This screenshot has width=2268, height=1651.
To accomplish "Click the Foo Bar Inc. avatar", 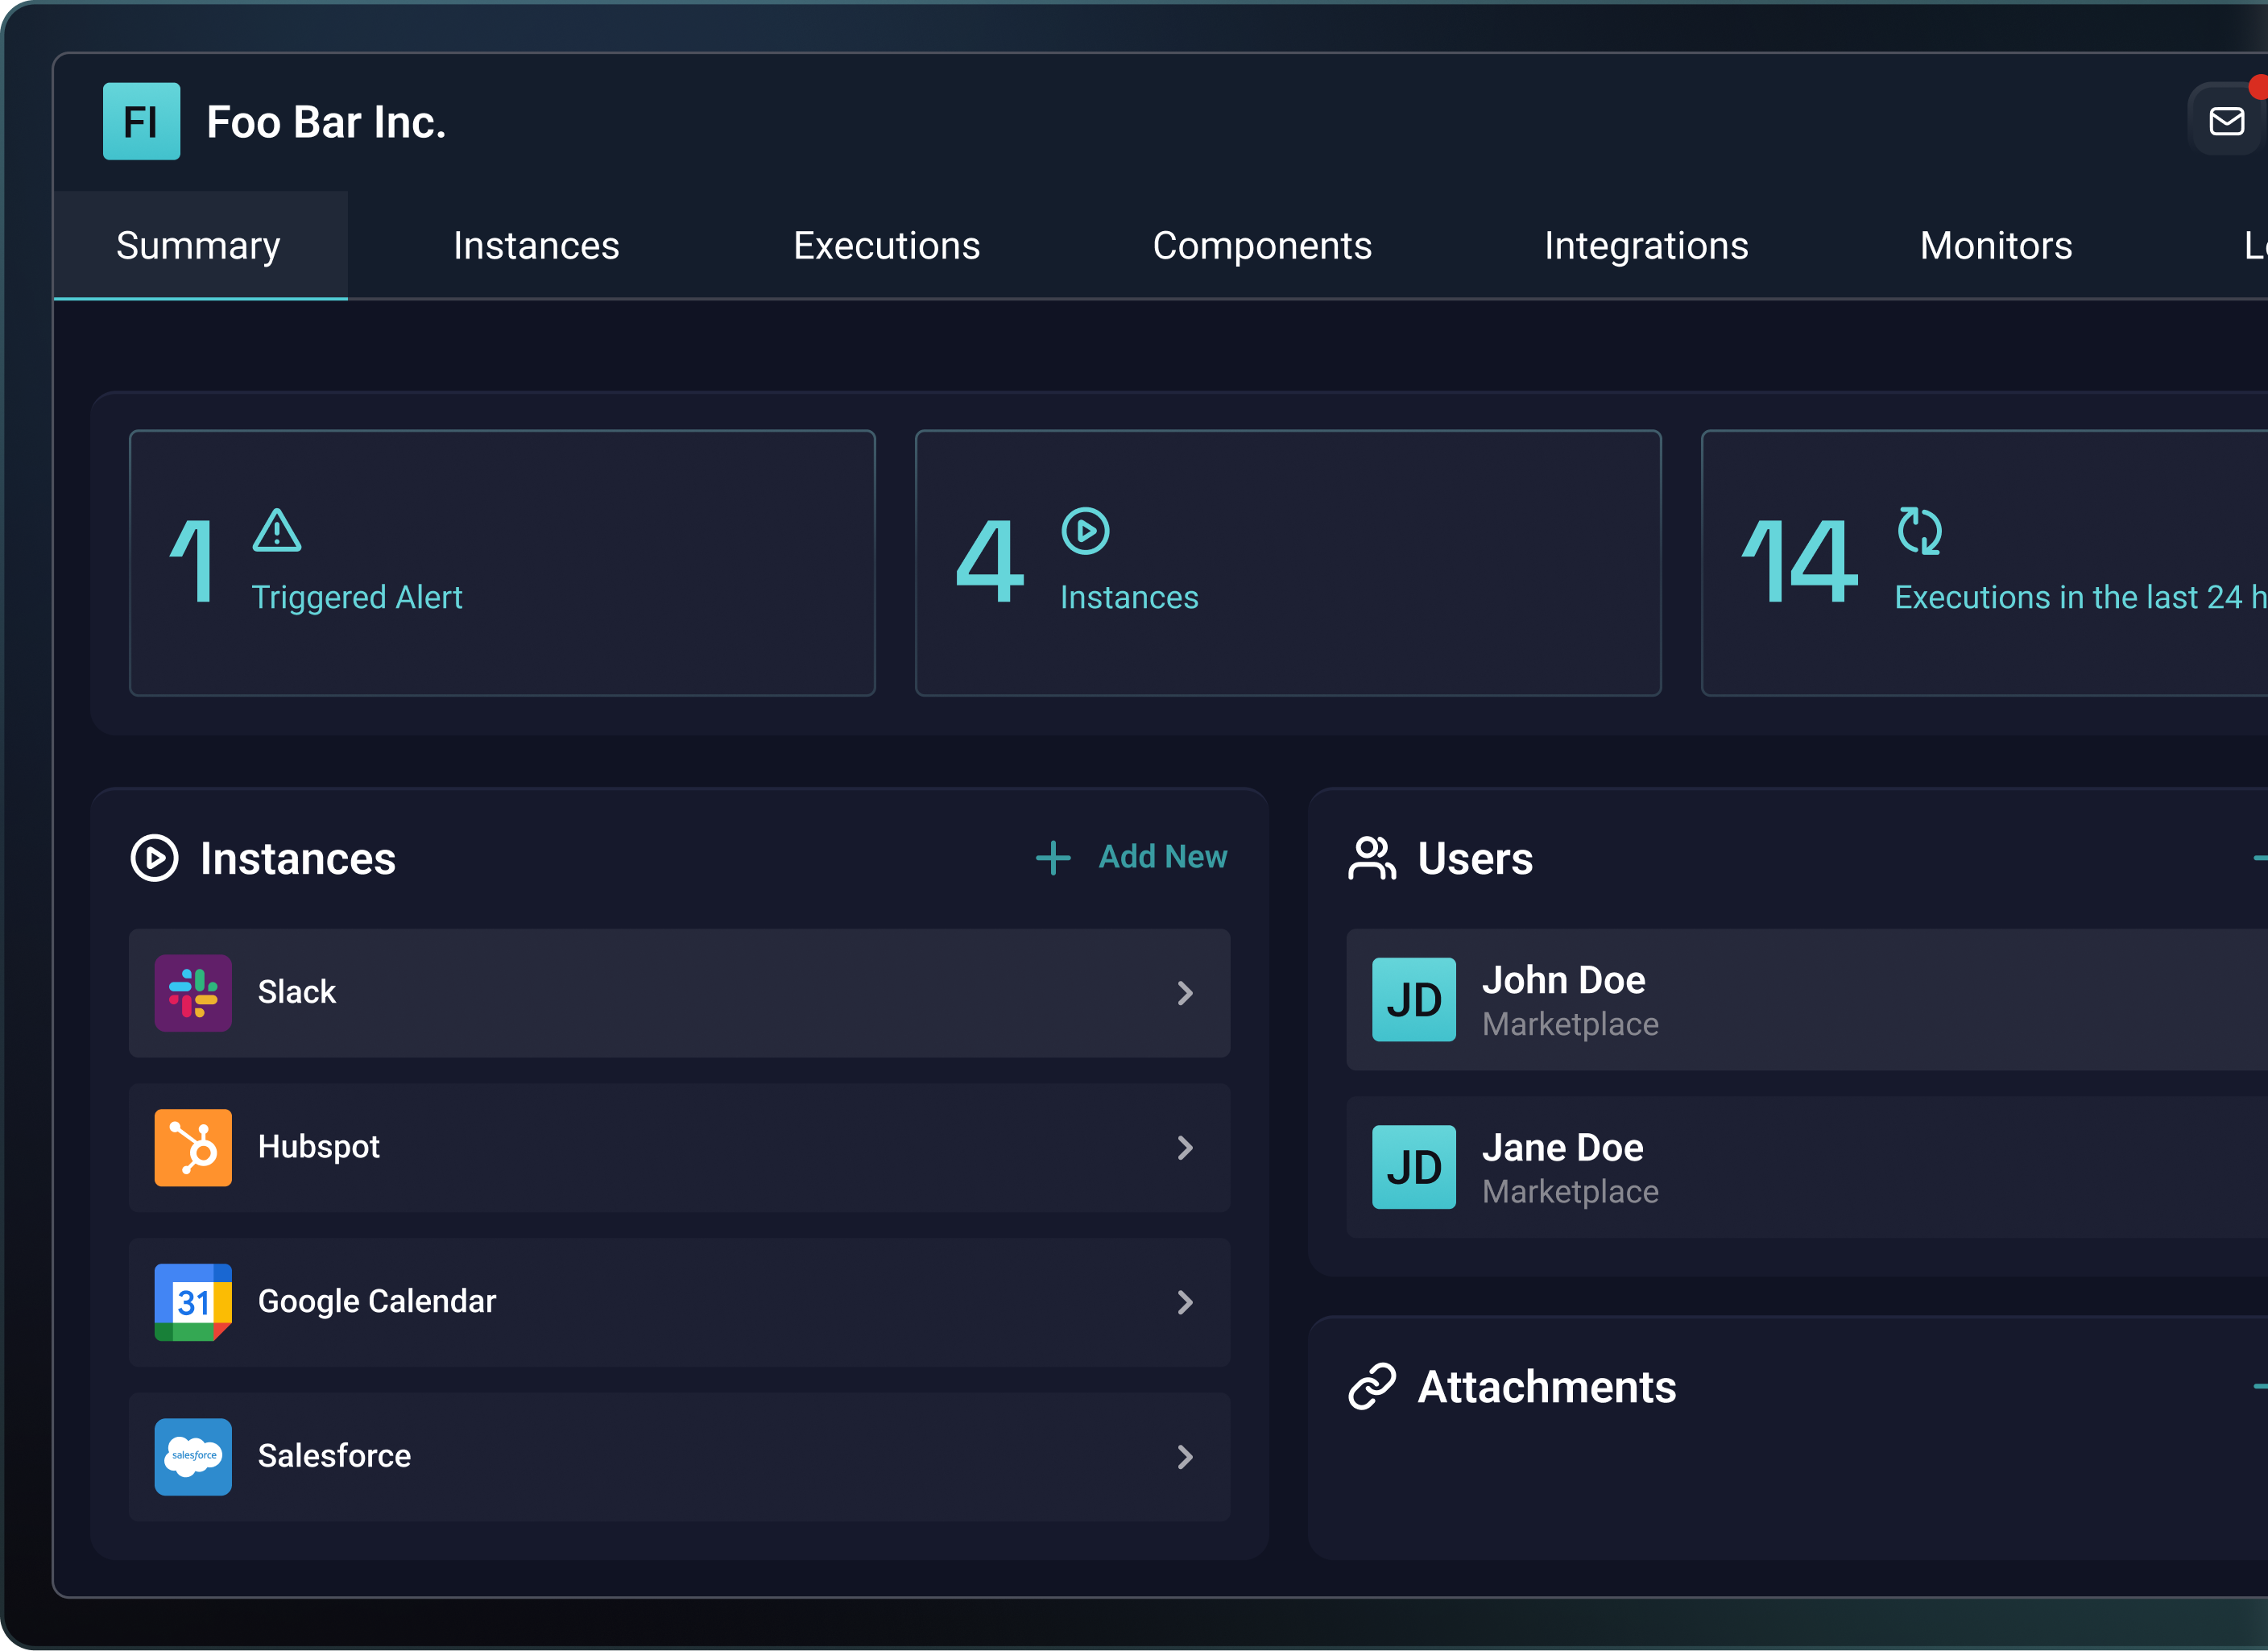I will point(141,121).
